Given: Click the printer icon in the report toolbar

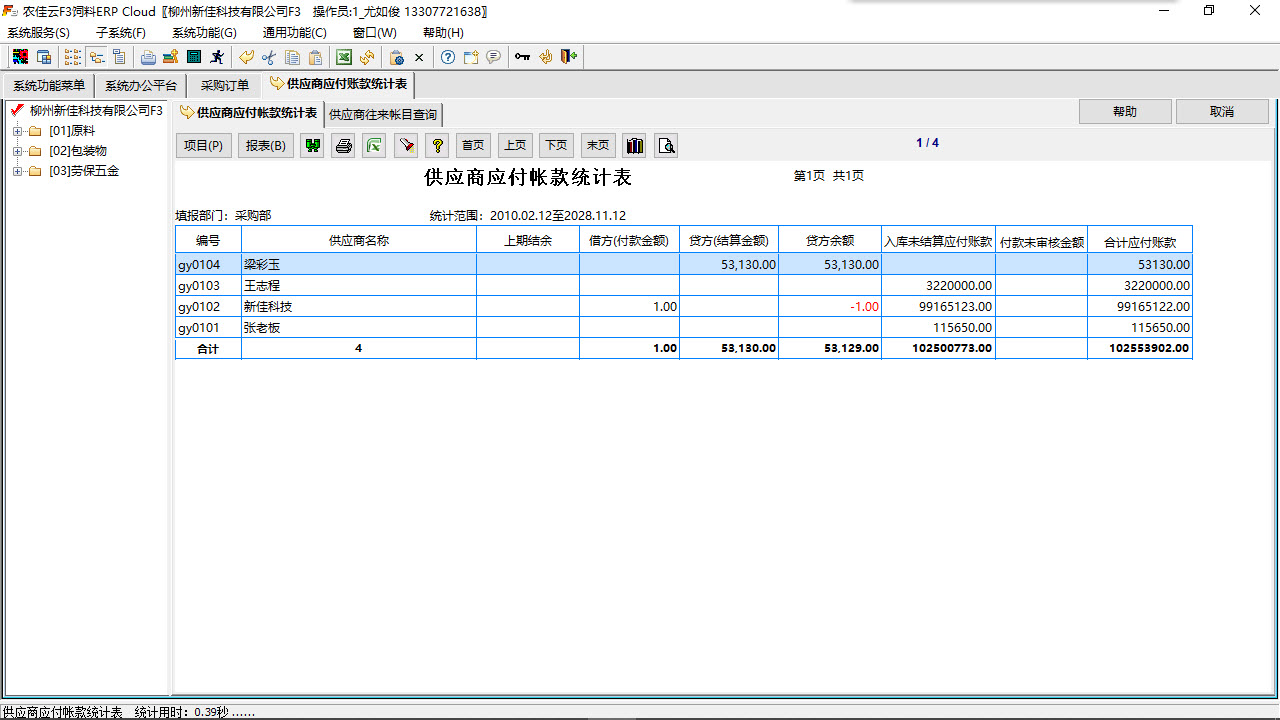Looking at the screenshot, I should tap(343, 145).
